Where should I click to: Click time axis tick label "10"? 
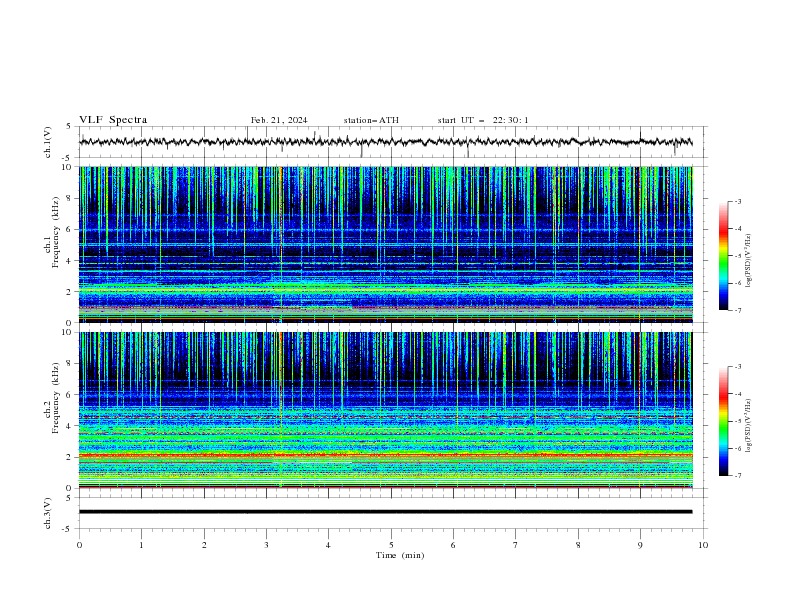point(703,545)
